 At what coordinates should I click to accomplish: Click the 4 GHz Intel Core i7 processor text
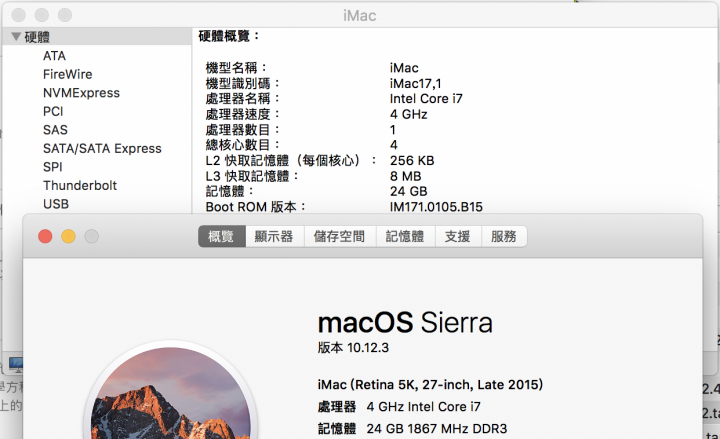[423, 406]
